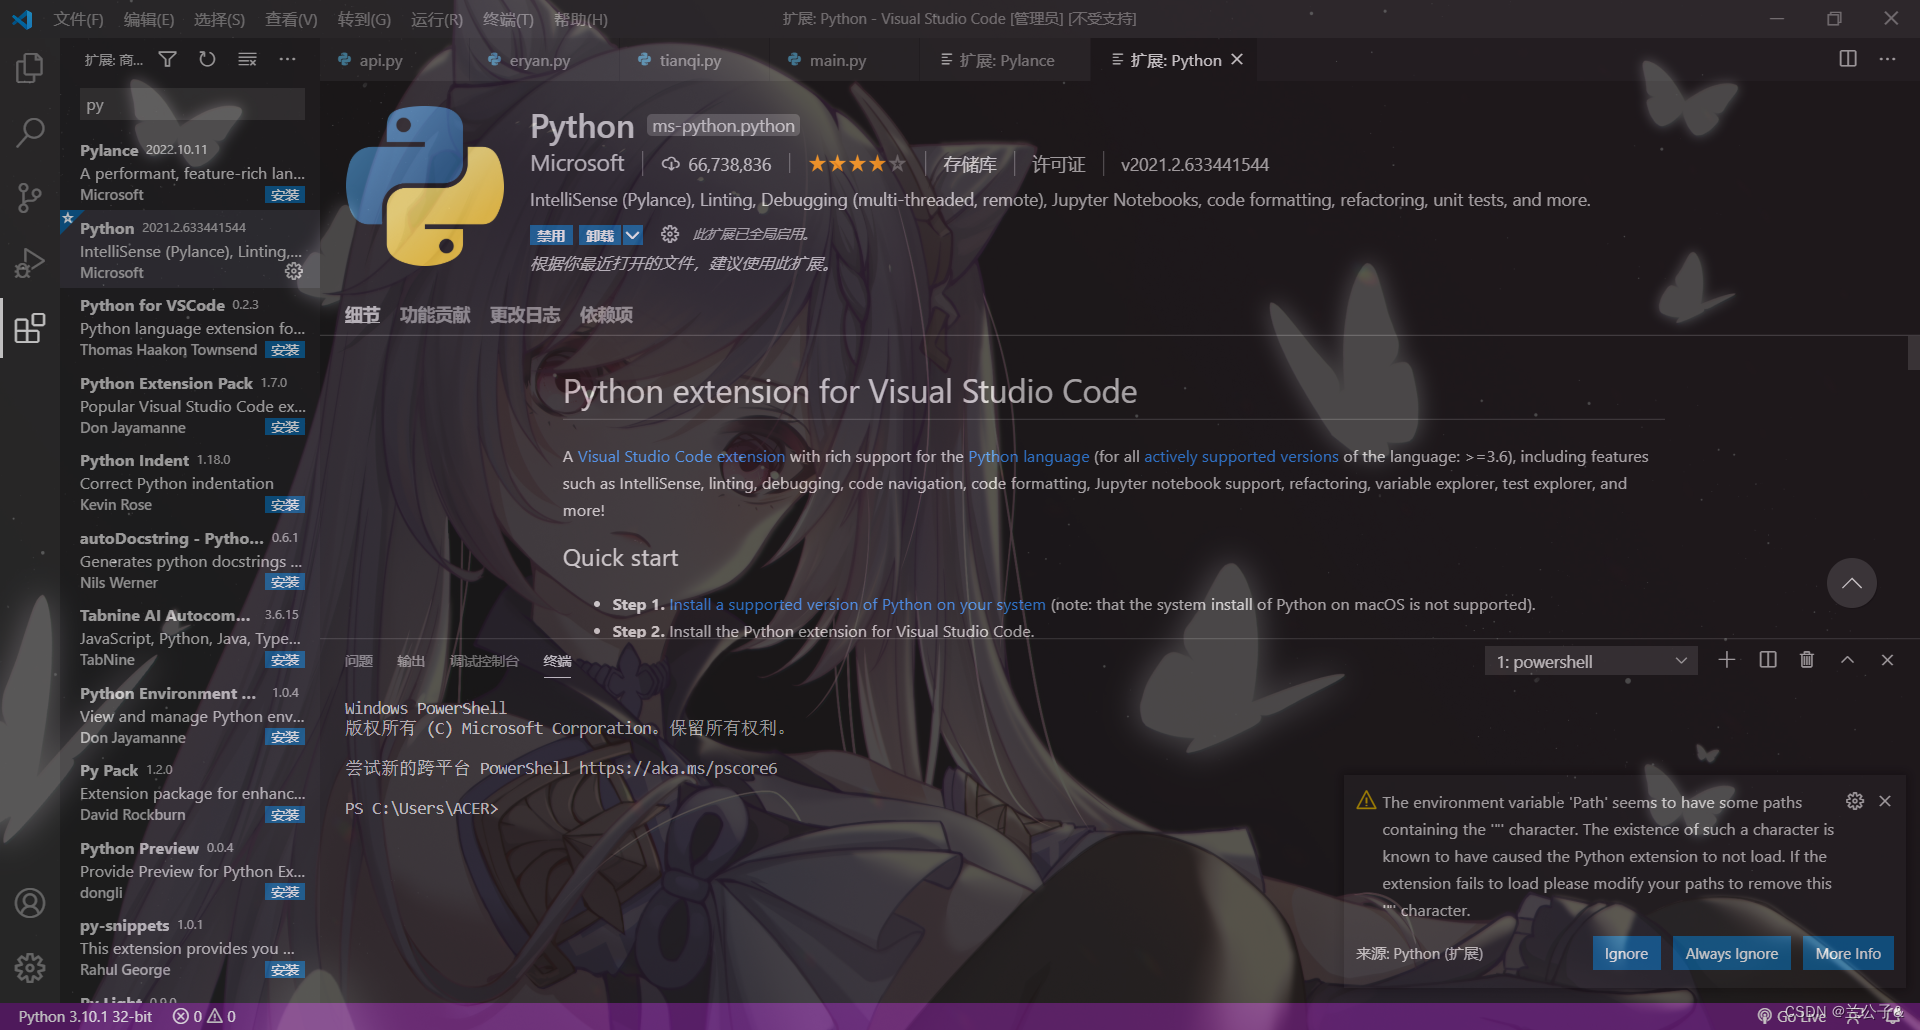Click the Microsoft publisher name
Viewport: 1920px width, 1030px height.
click(x=577, y=163)
